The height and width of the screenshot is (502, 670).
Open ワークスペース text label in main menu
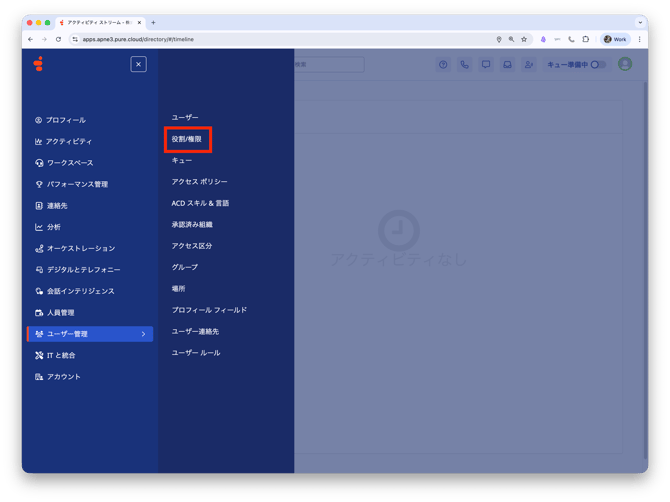[70, 163]
